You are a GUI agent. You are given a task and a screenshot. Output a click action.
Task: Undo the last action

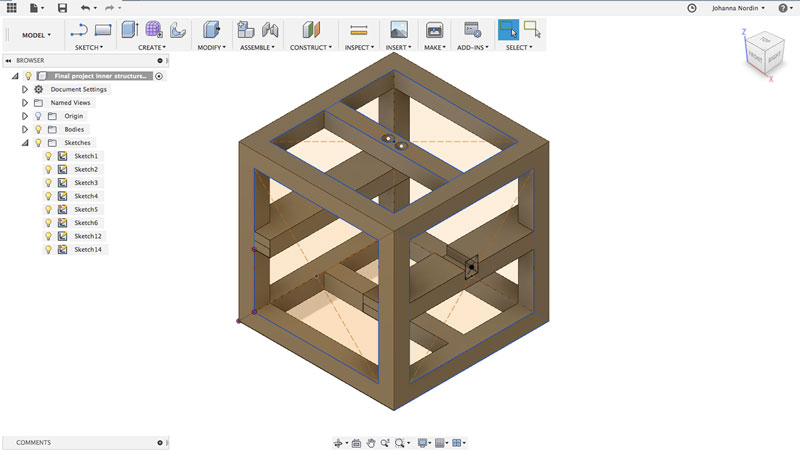point(85,8)
